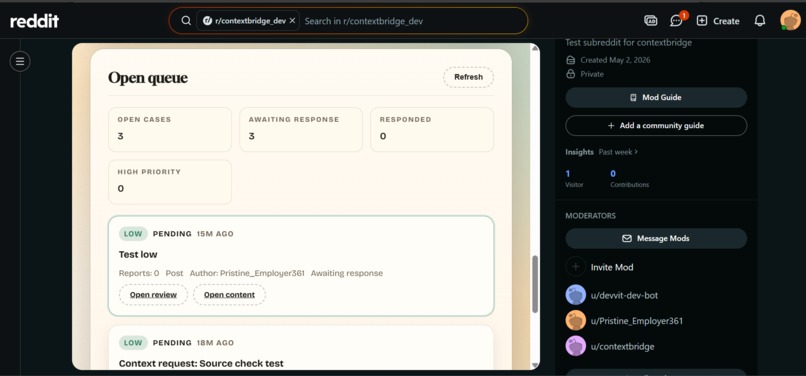The image size is (806, 376).
Task: Open u/Pristine_Employer361 profile link
Action: point(637,321)
